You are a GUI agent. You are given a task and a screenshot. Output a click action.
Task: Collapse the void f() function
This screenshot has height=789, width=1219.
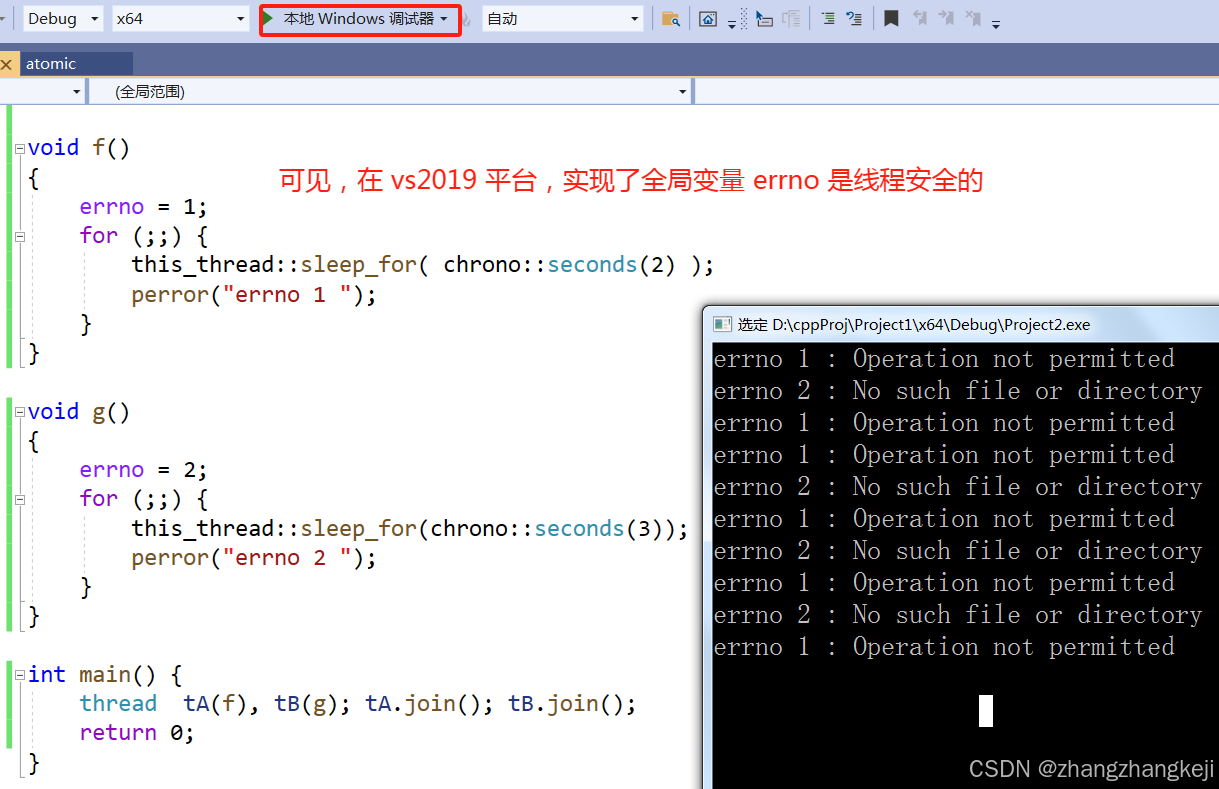(x=19, y=148)
